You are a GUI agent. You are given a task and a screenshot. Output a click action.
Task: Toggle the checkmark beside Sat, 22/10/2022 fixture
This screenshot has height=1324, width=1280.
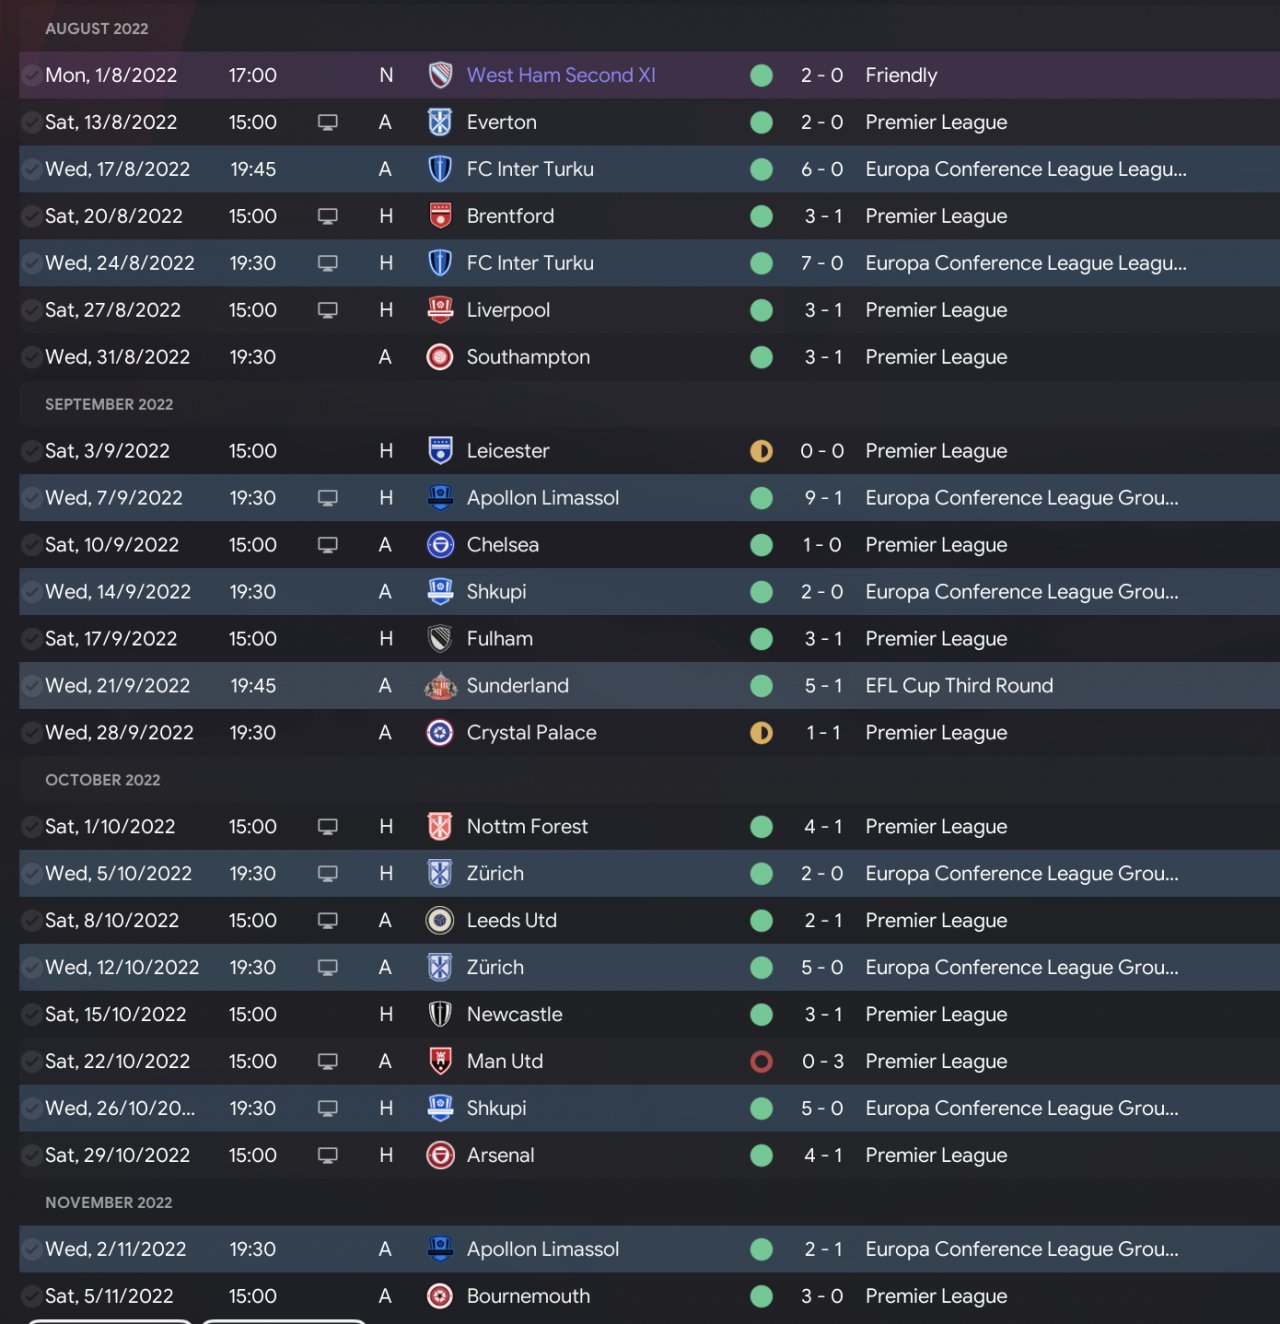[x=31, y=1061]
